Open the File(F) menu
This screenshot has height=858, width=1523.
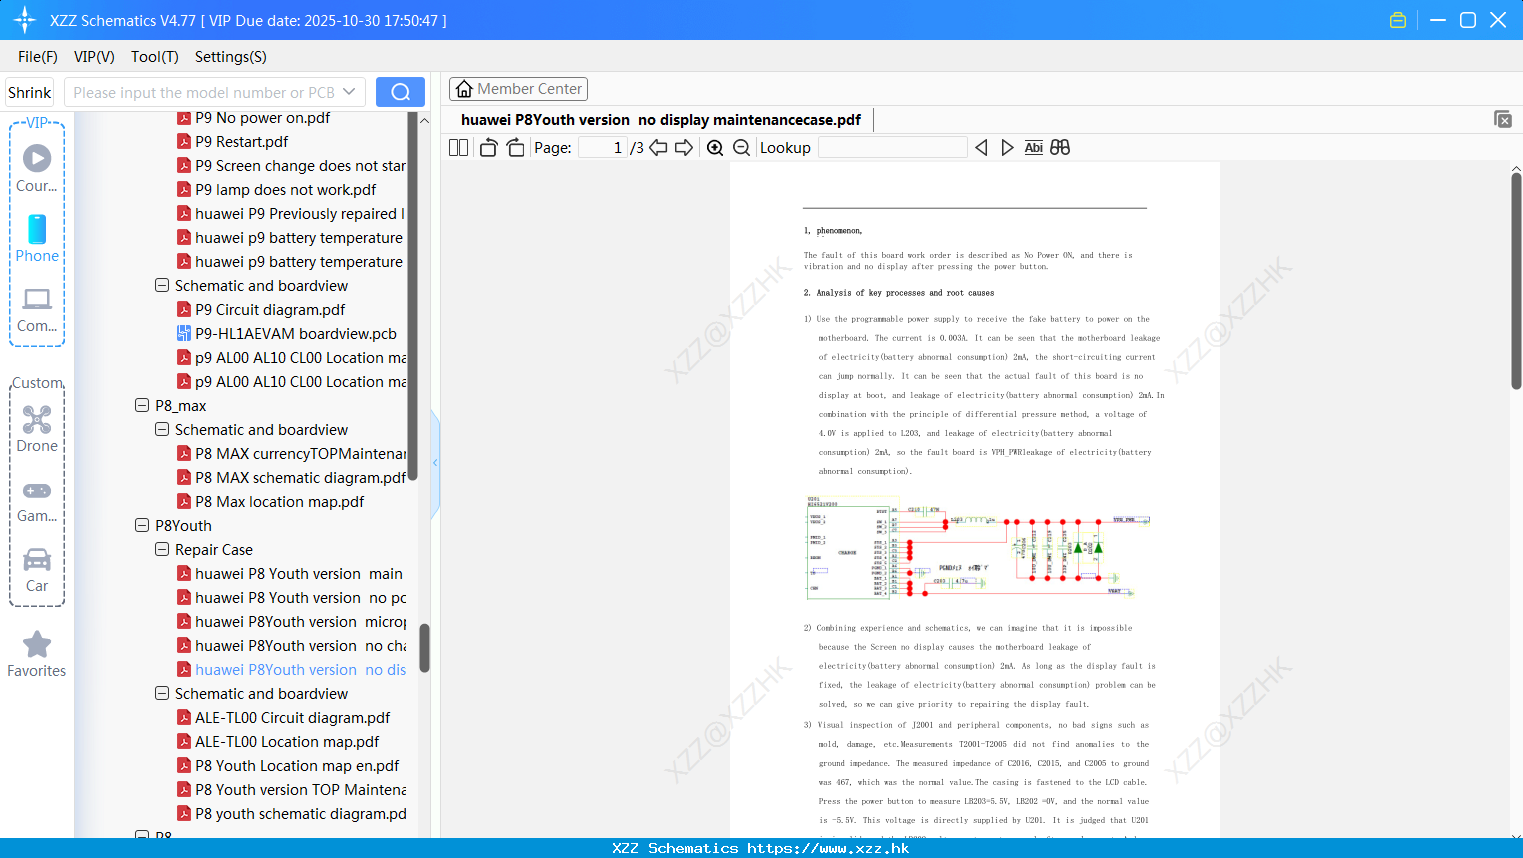(38, 57)
